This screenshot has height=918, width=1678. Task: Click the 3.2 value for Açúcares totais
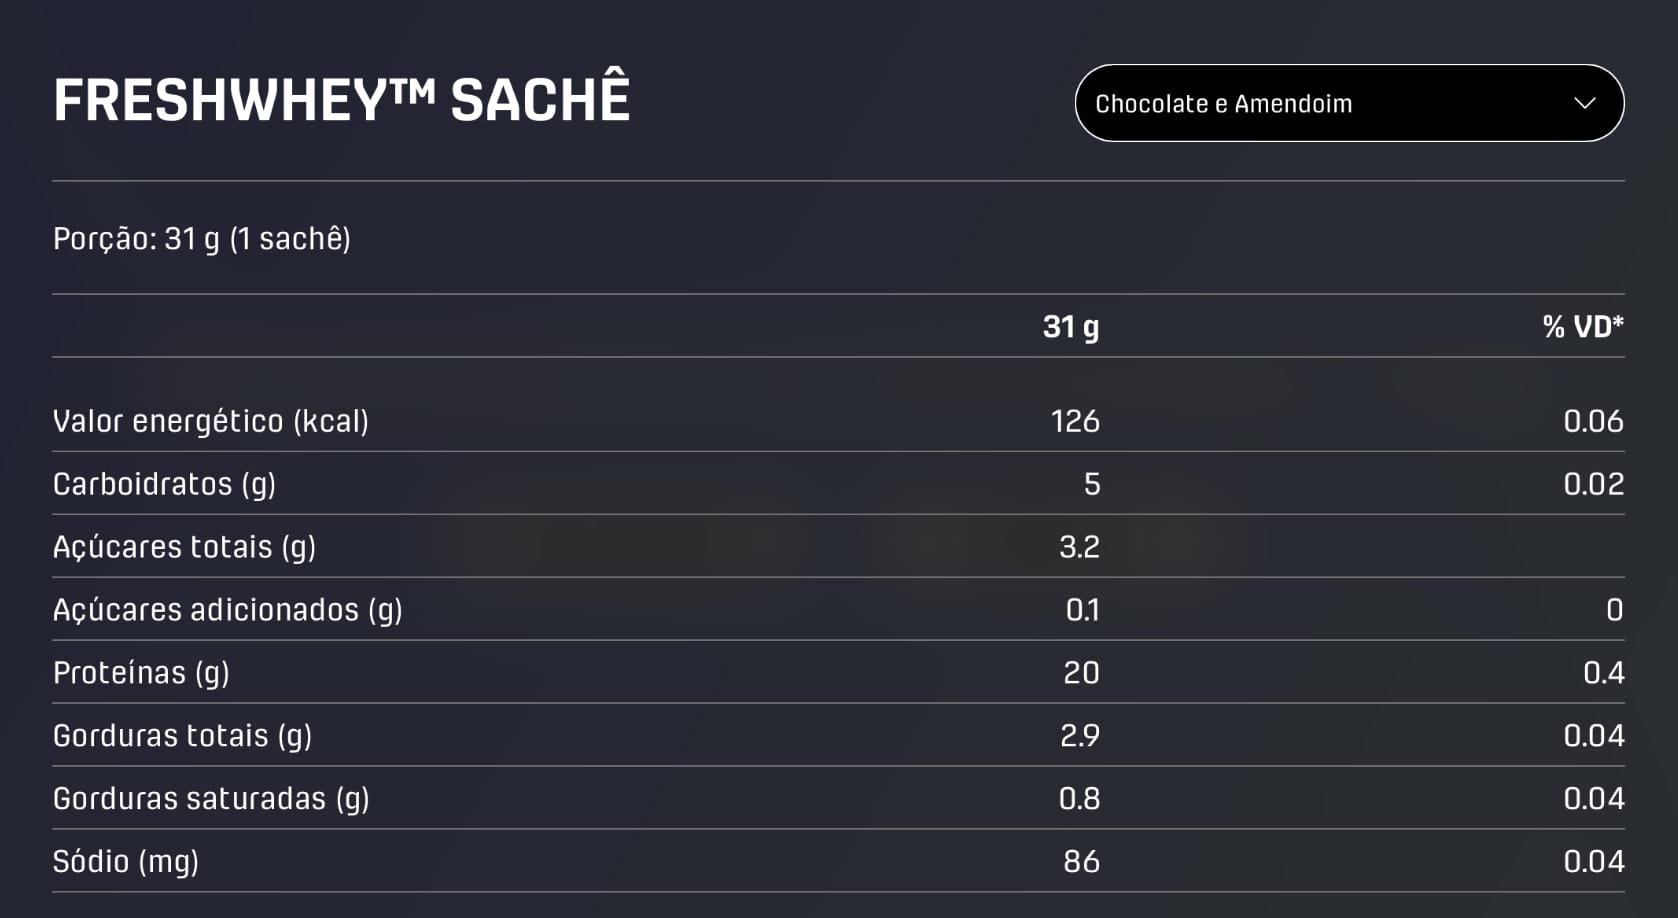pos(1079,548)
